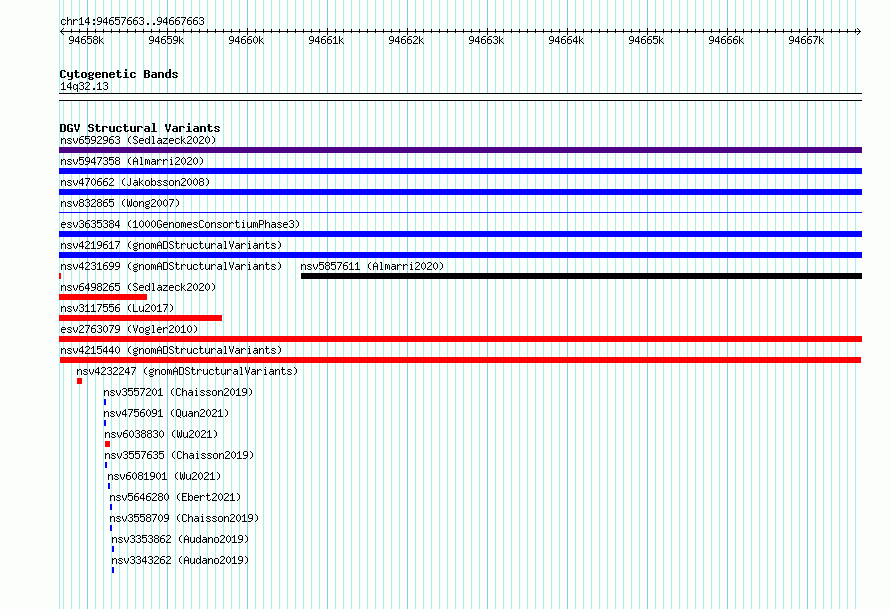Click the 94658k ruler tick label
The image size is (890, 609).
pos(86,40)
